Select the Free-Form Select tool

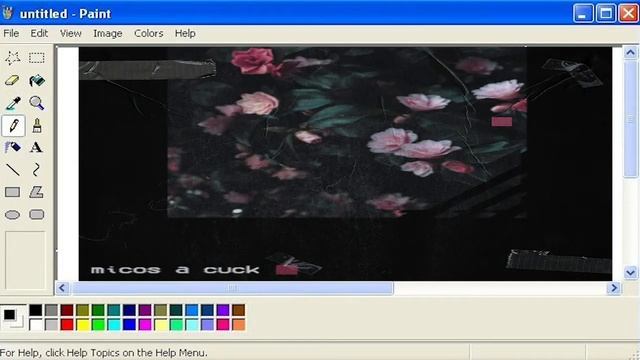point(13,58)
